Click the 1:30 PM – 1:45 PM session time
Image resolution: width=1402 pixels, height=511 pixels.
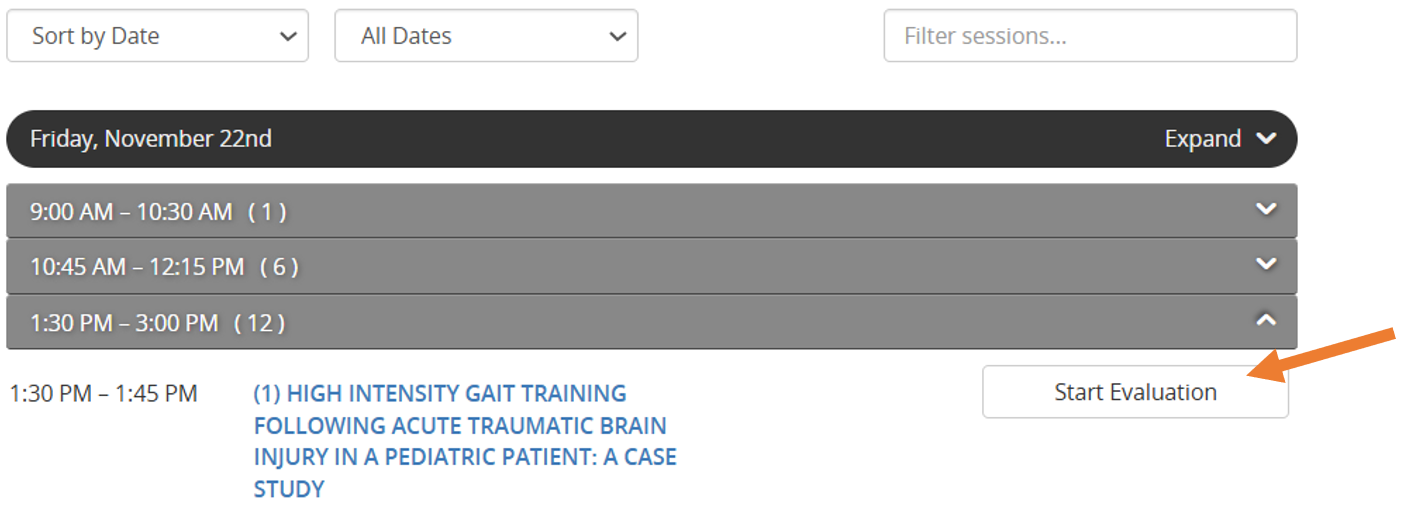[103, 394]
